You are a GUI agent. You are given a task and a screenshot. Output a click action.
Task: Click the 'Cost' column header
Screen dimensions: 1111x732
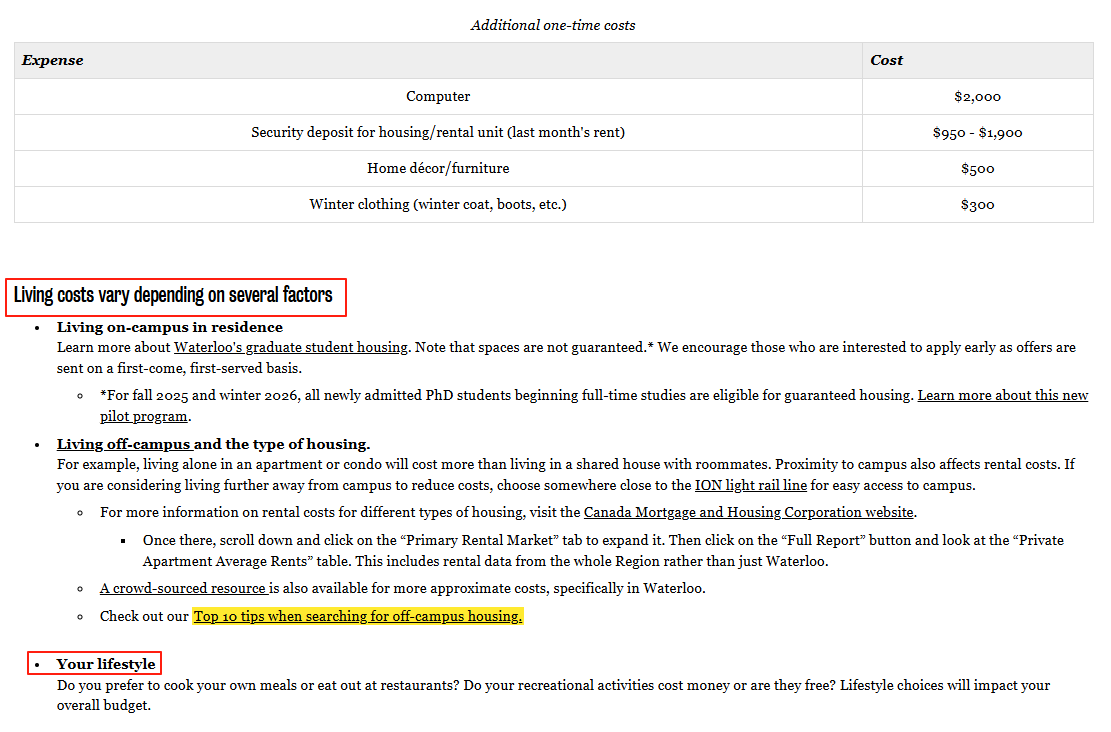pos(886,60)
